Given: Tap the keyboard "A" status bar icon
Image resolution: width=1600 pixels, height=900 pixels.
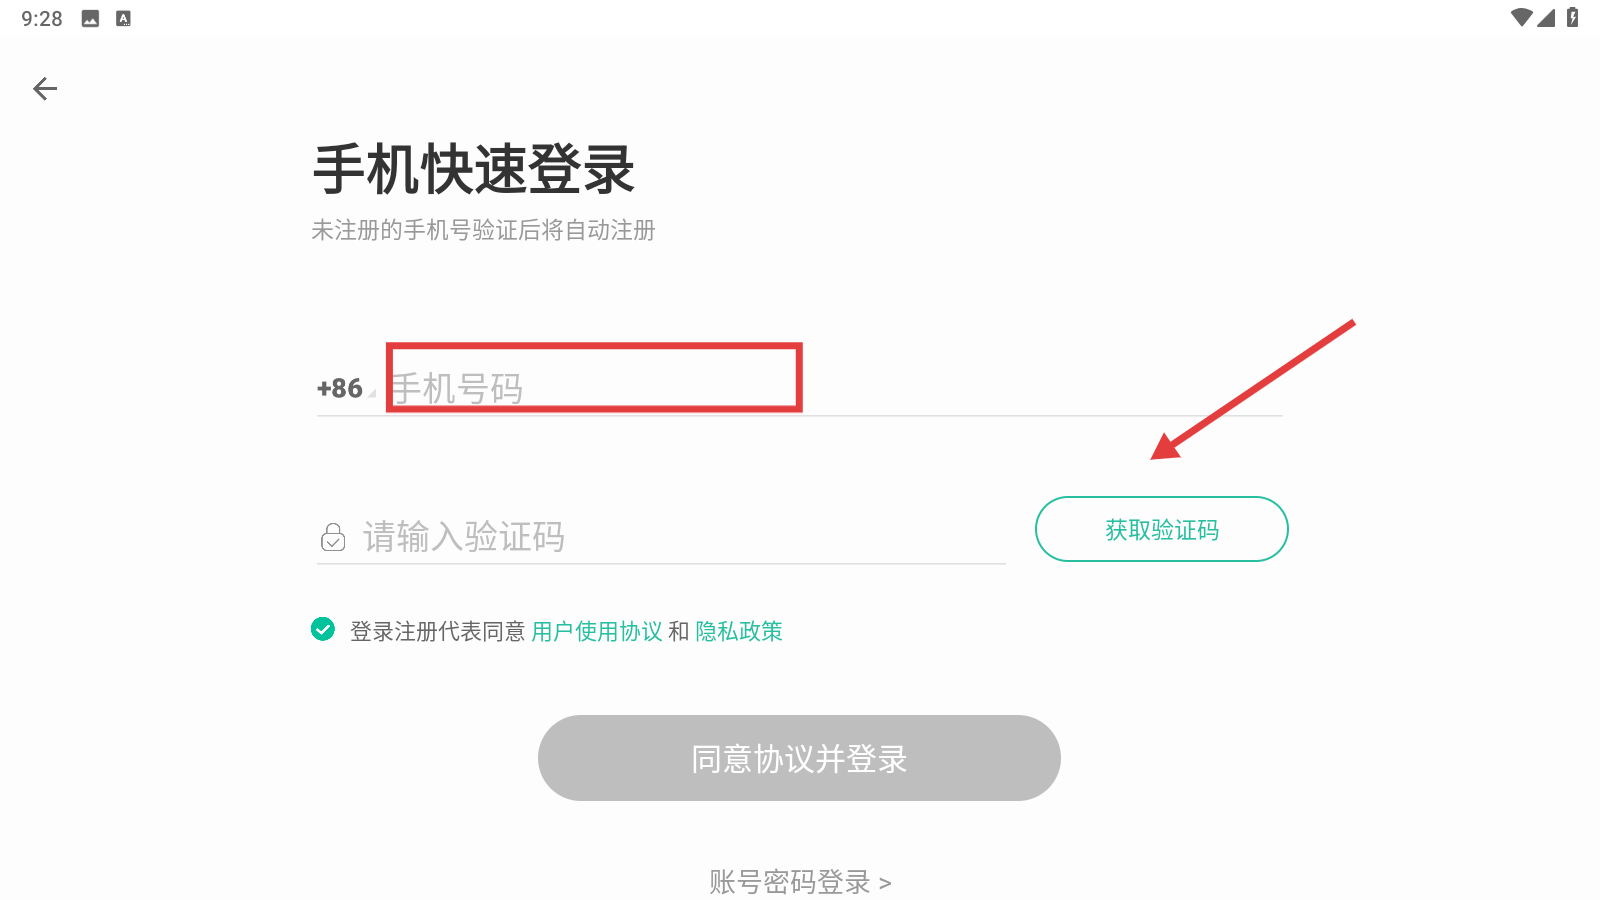Looking at the screenshot, I should point(123,18).
